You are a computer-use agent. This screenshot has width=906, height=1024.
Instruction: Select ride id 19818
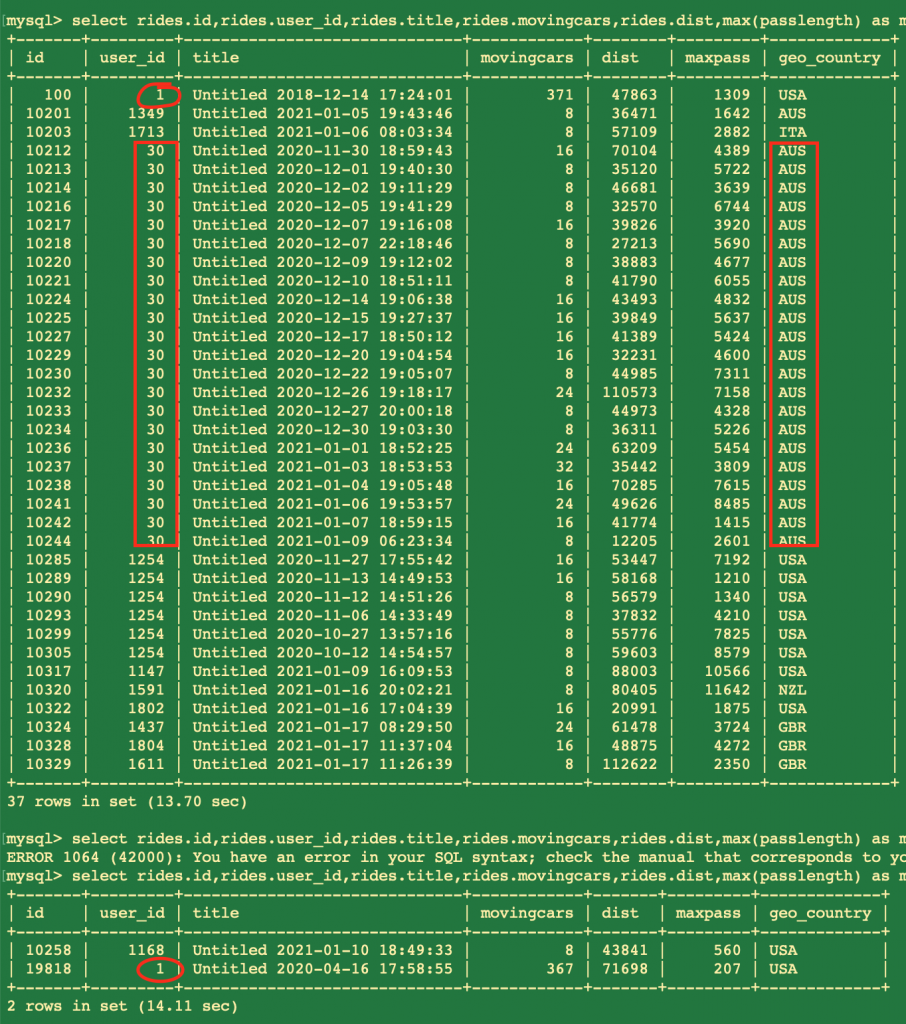(48, 969)
